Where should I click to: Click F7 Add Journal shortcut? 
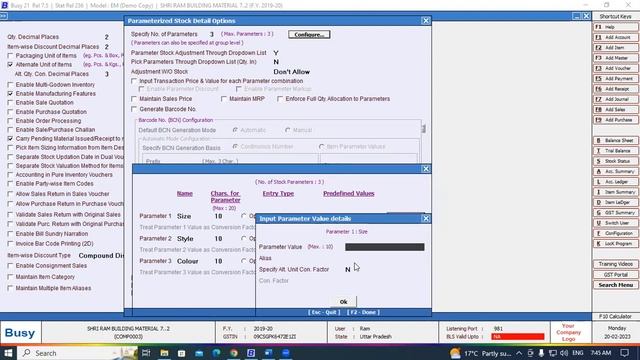(x=616, y=99)
